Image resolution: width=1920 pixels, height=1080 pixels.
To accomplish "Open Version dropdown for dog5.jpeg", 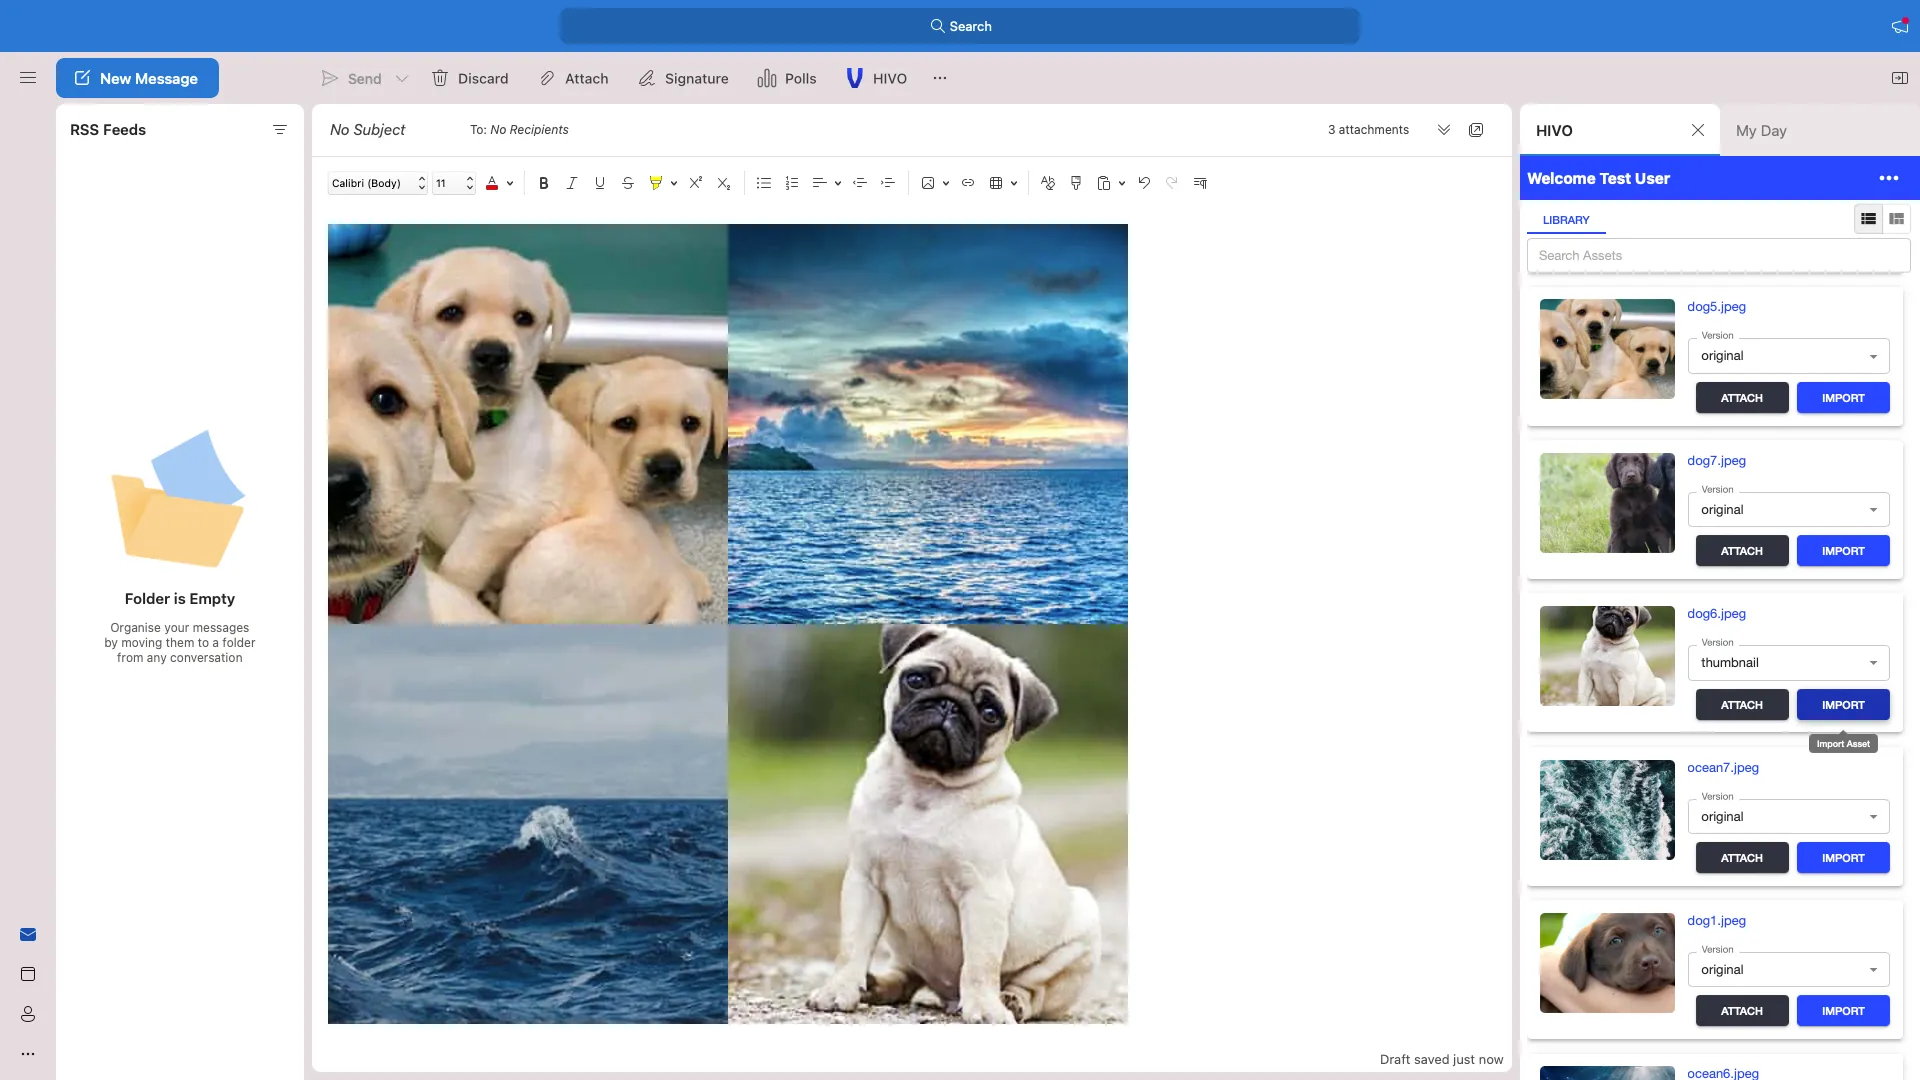I will 1789,356.
